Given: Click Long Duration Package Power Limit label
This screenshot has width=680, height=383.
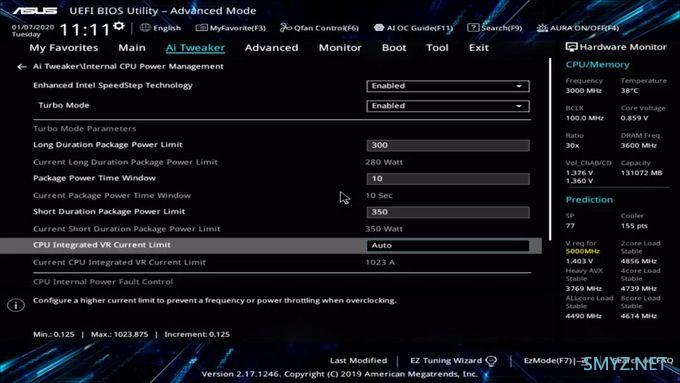Looking at the screenshot, I should [108, 144].
